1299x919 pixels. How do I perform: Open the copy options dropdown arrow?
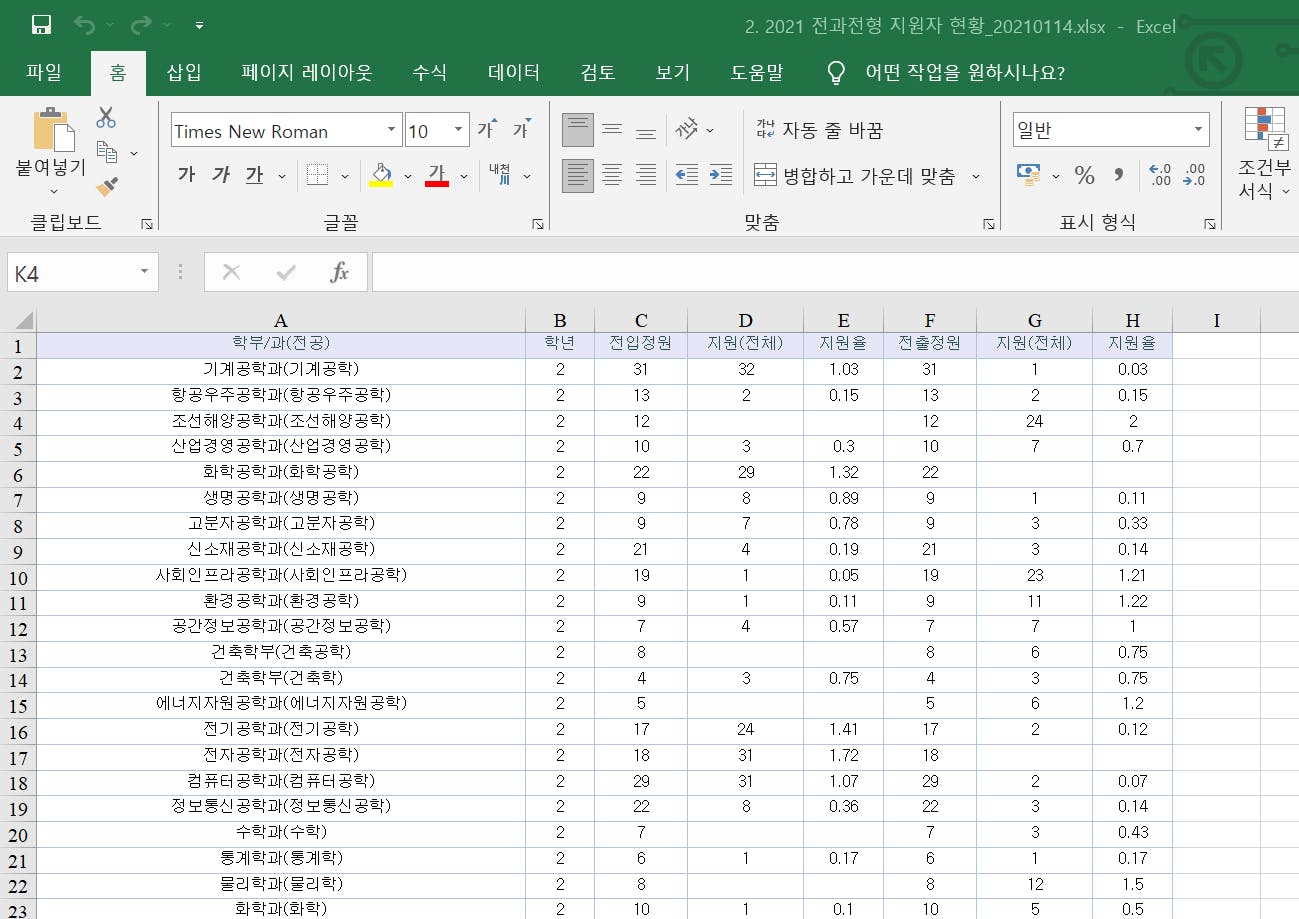coord(134,154)
